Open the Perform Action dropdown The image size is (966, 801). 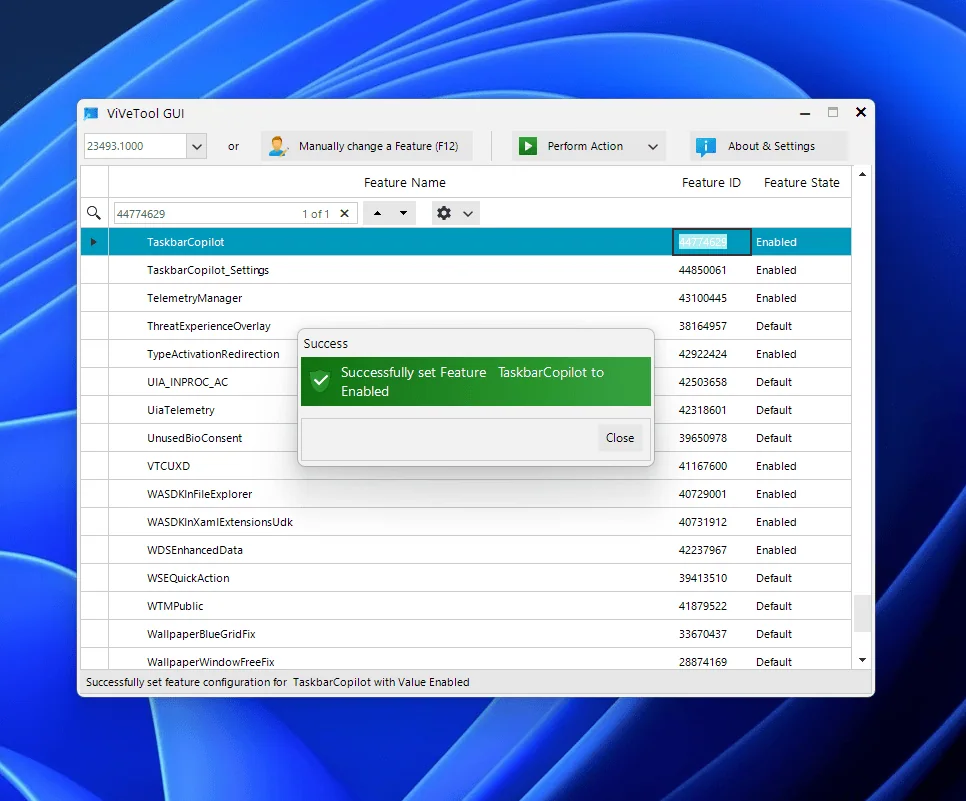pos(652,146)
